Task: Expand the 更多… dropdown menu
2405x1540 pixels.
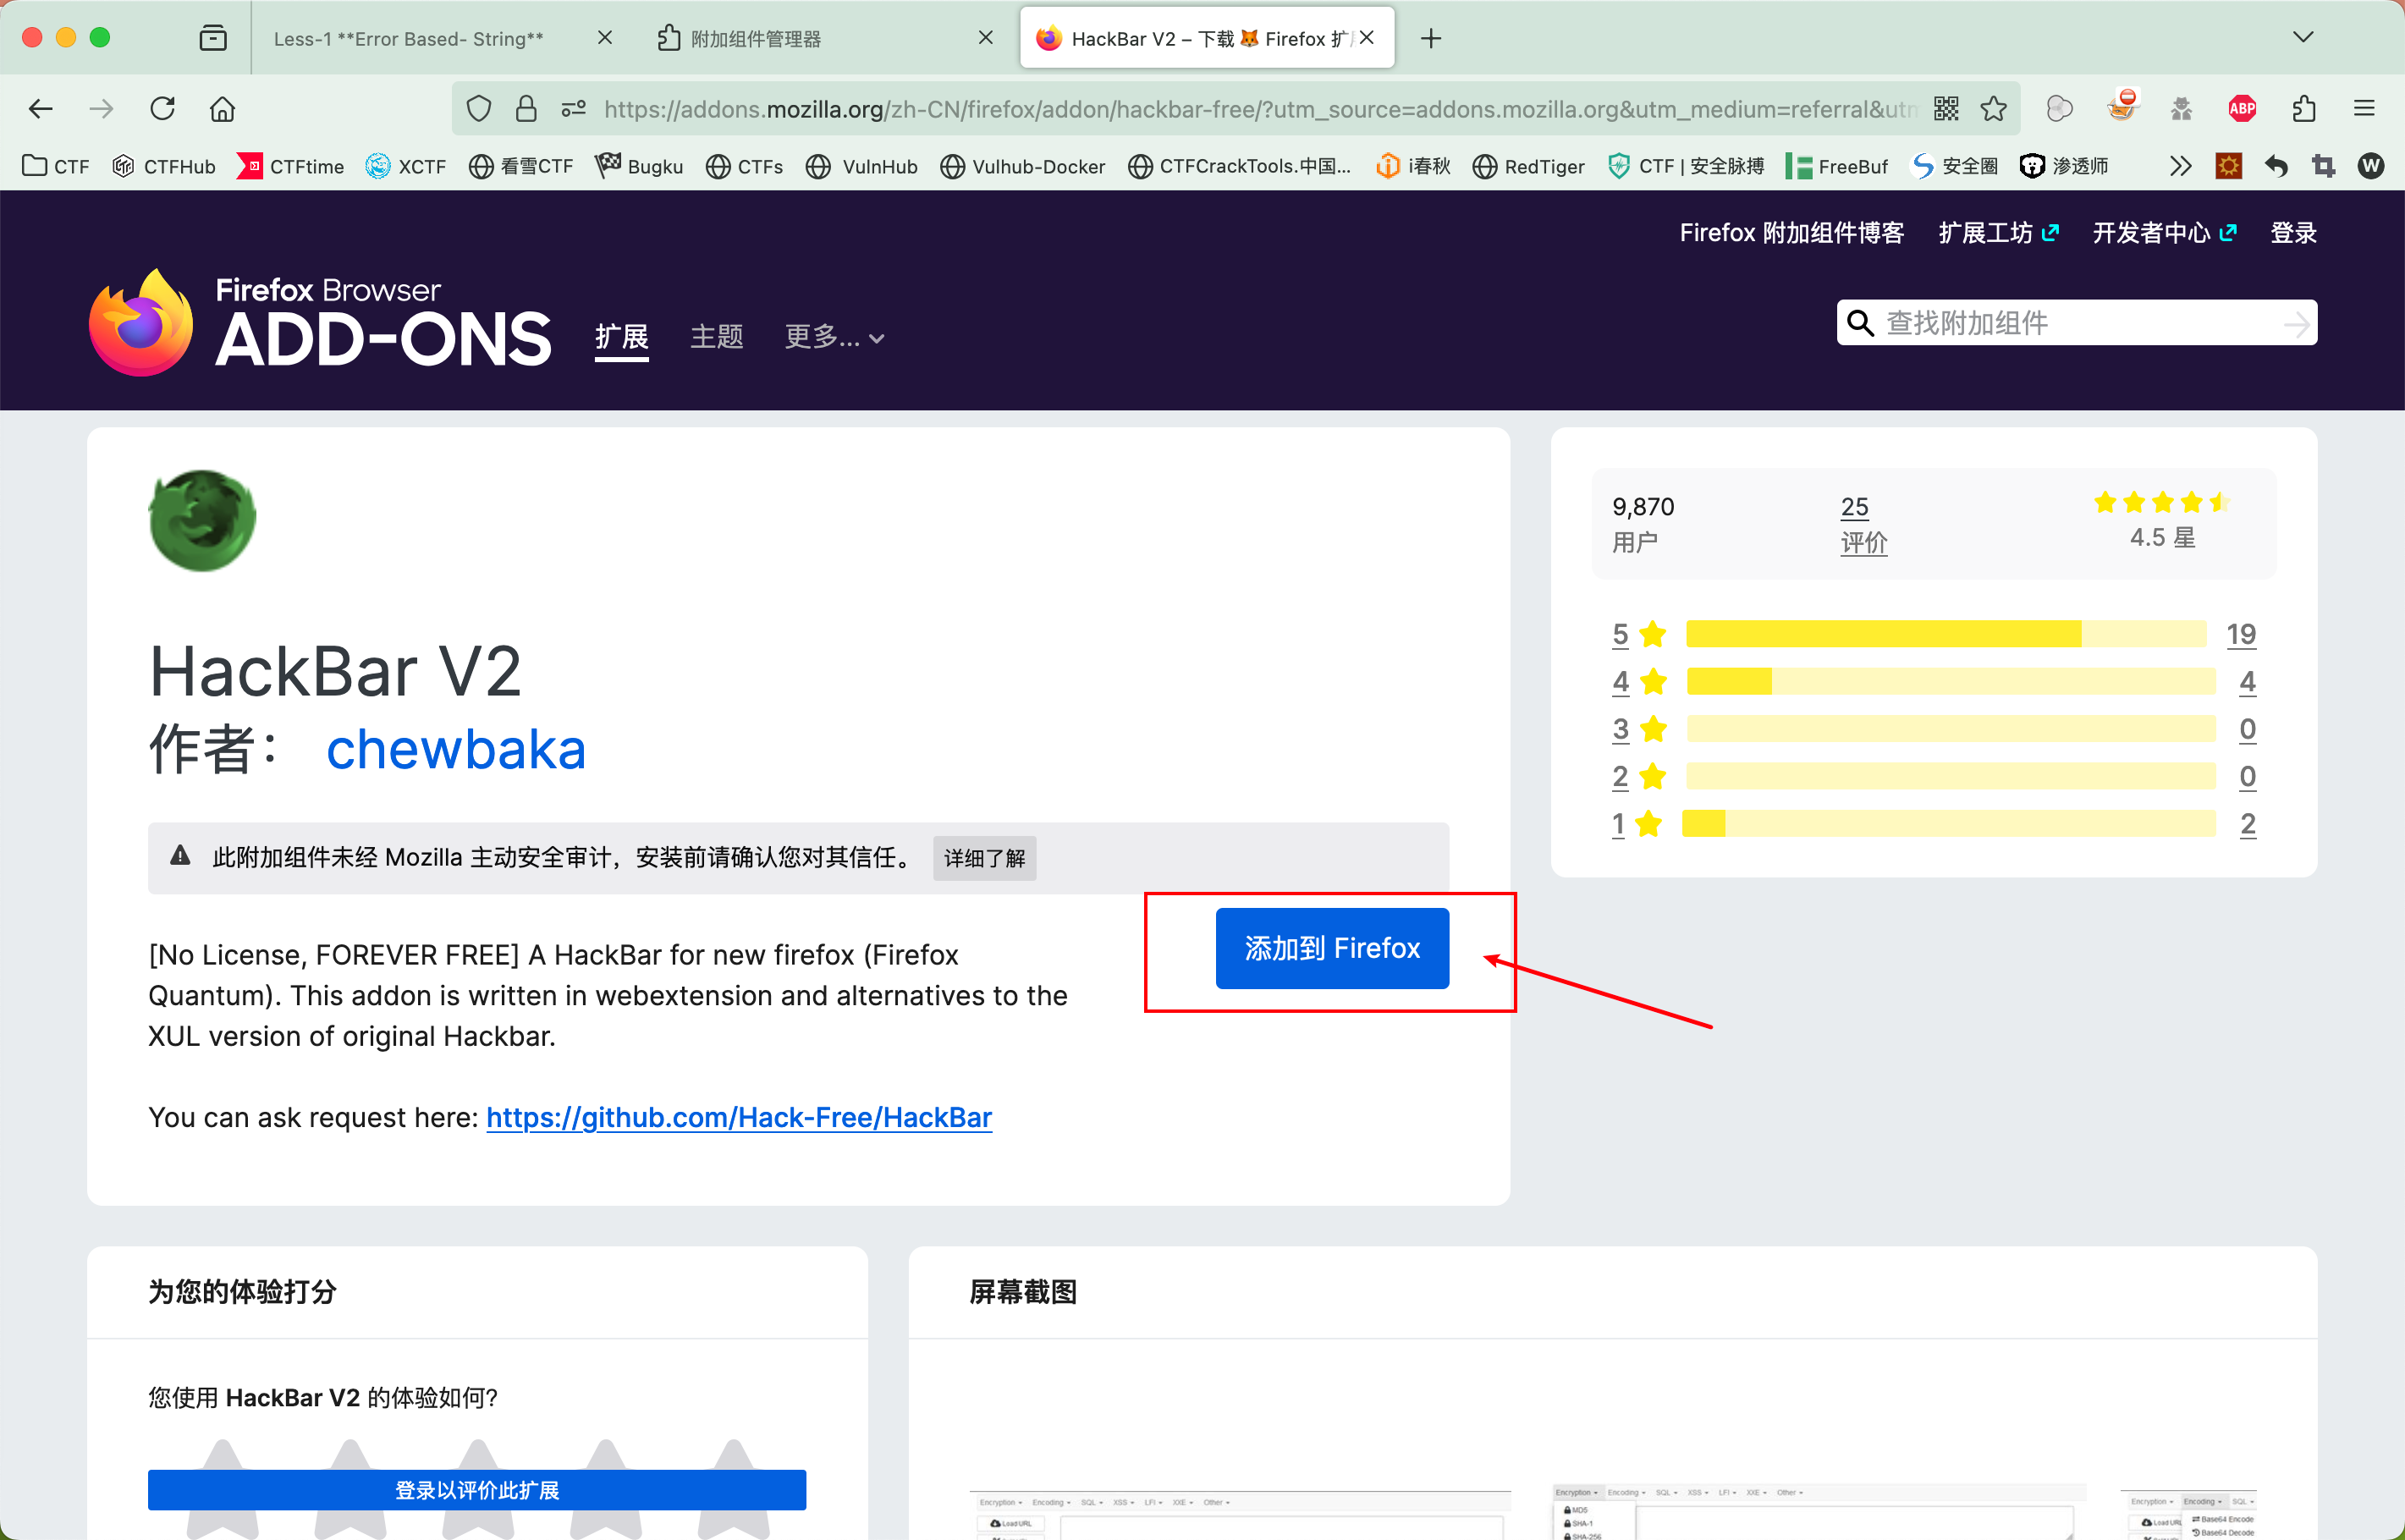Action: point(834,337)
